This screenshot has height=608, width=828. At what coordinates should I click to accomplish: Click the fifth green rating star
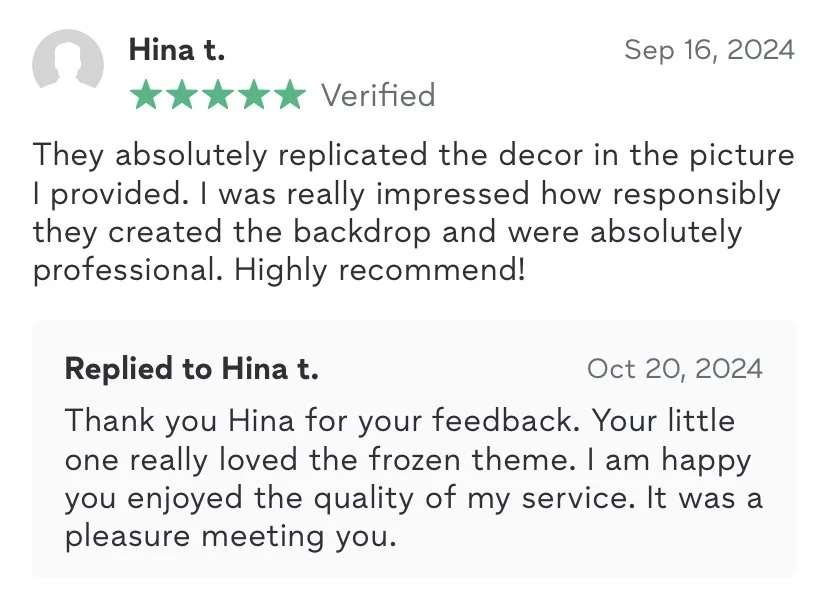point(290,95)
